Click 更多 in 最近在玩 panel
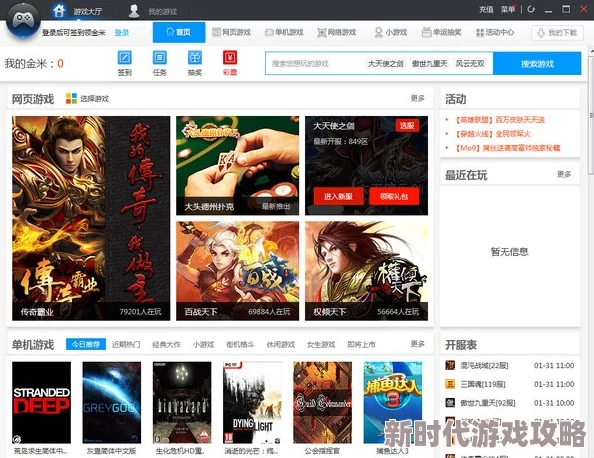The image size is (594, 458). click(x=564, y=174)
